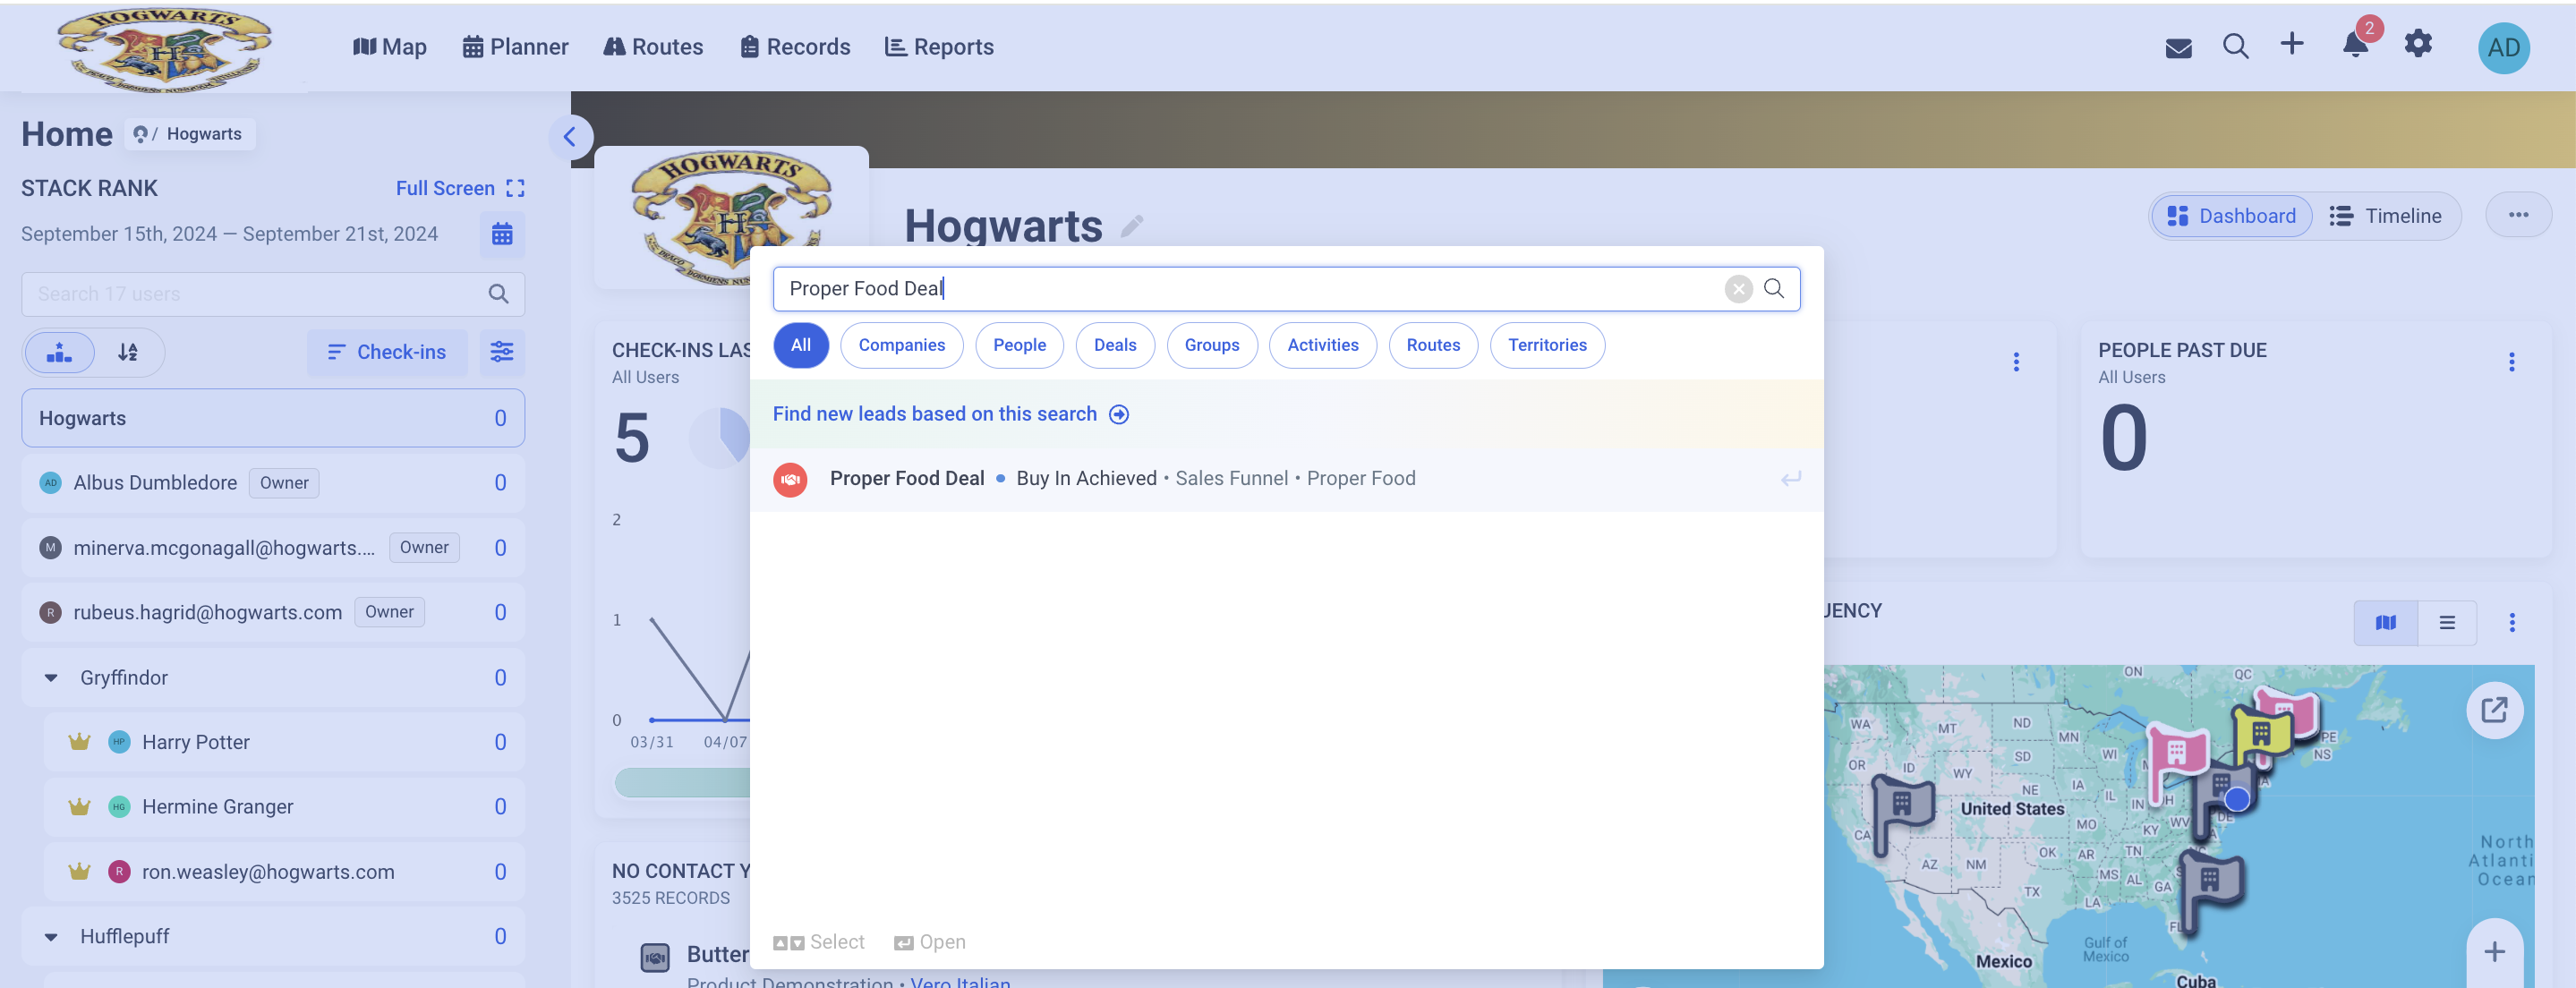
Task: Filter search results by Deals
Action: pyautogui.click(x=1115, y=345)
